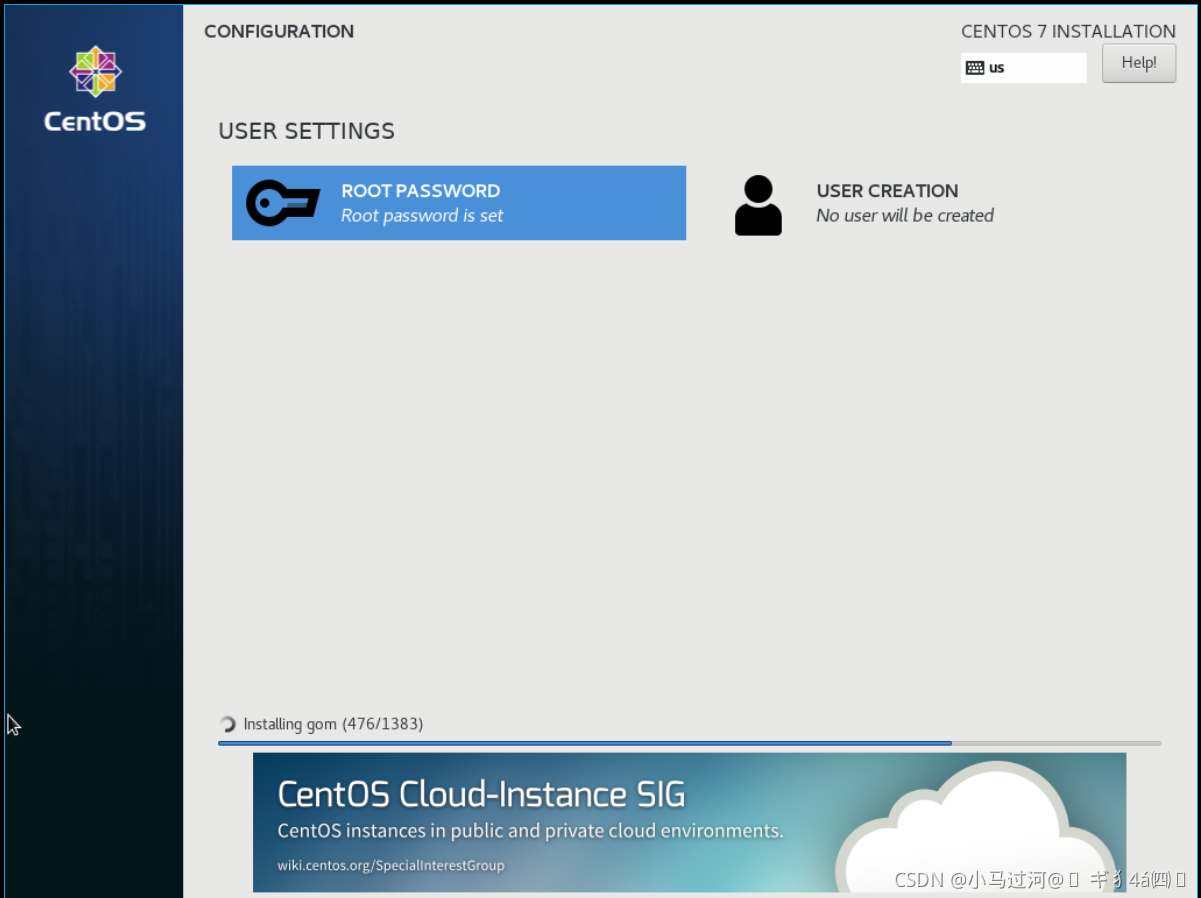
Task: Click the 'Installing gom (476/1383)' status text
Action: [333, 724]
